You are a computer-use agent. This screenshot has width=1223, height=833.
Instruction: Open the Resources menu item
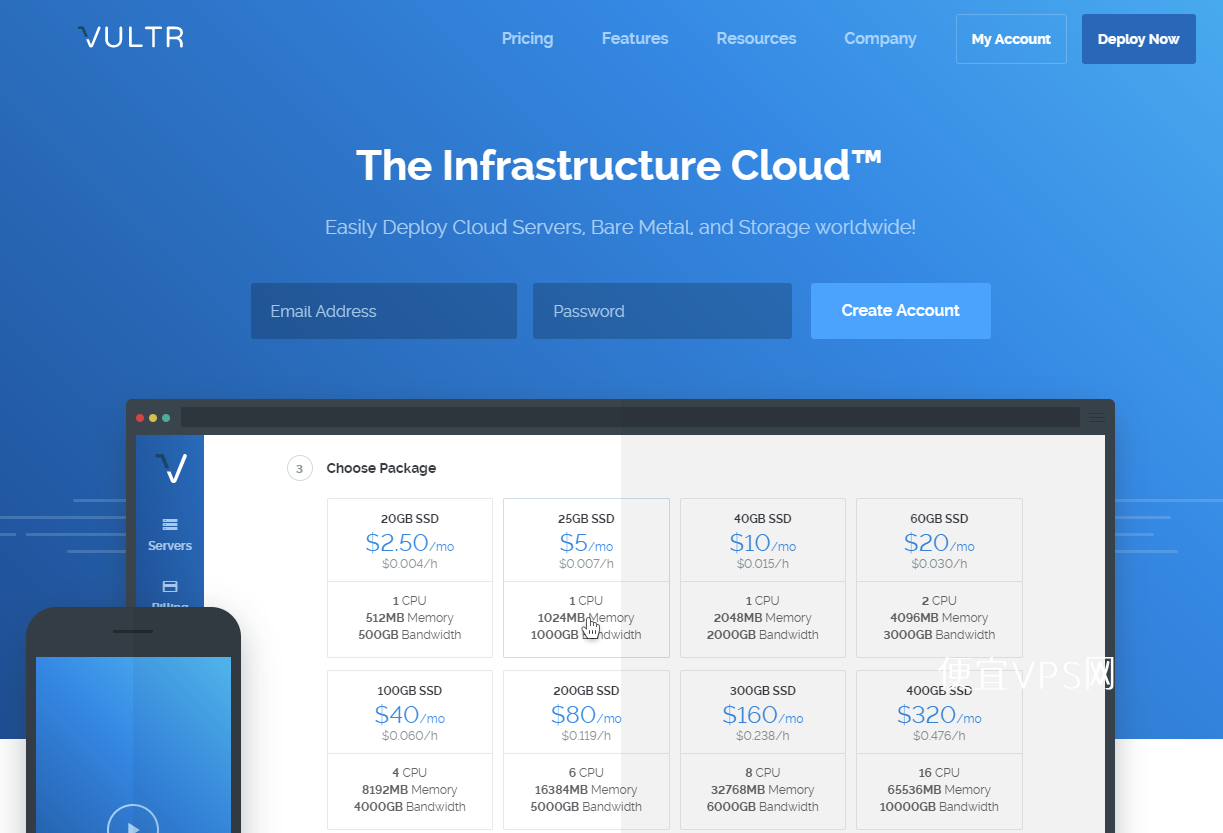pyautogui.click(x=756, y=39)
